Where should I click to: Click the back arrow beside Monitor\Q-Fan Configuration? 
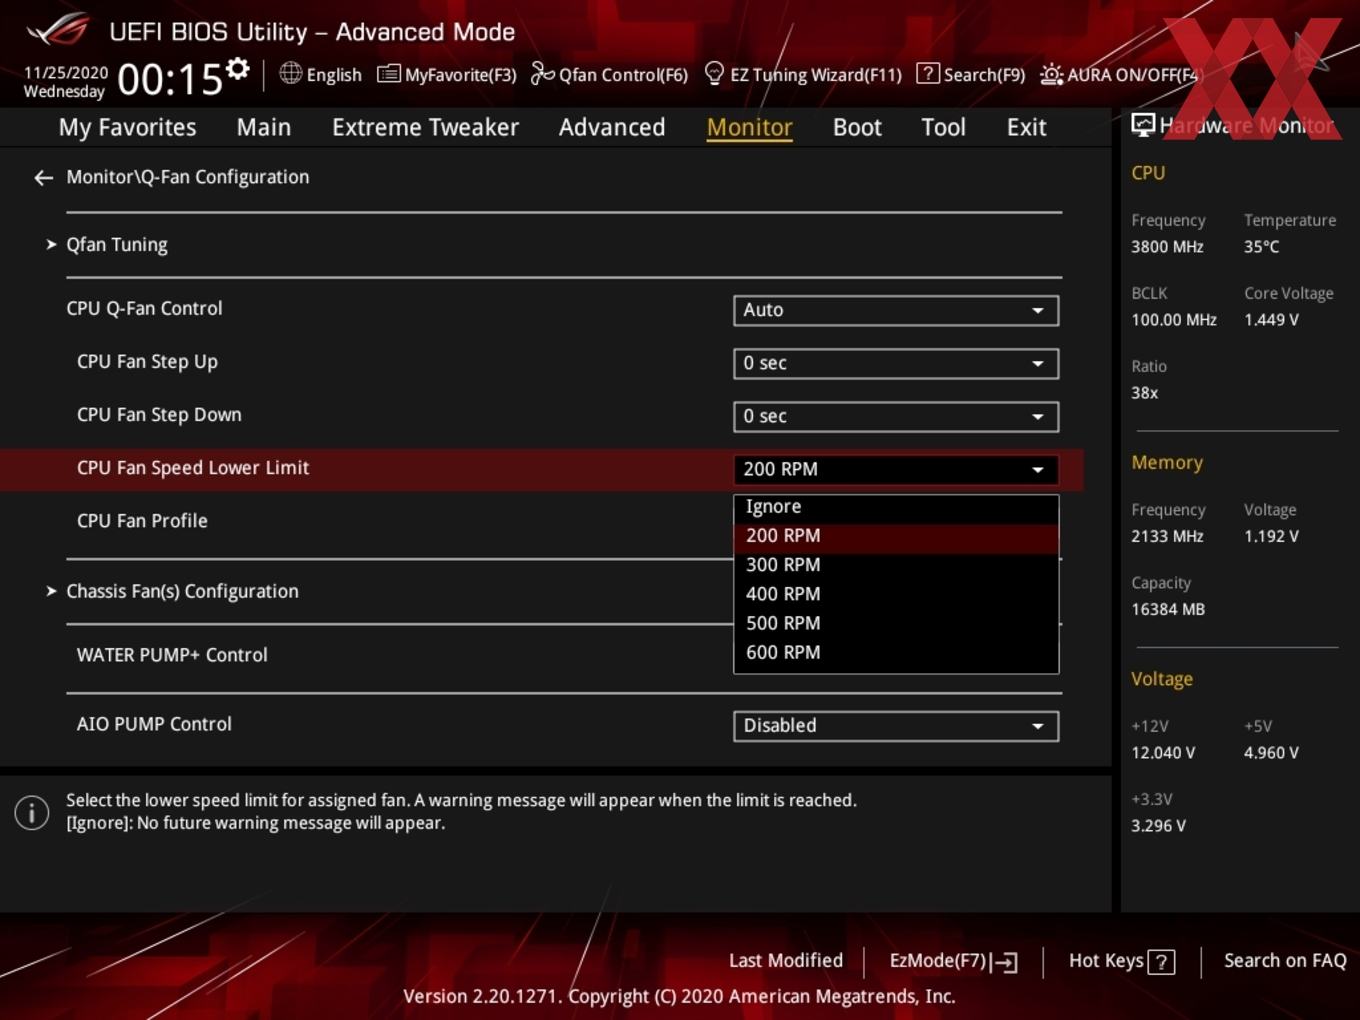pyautogui.click(x=43, y=178)
